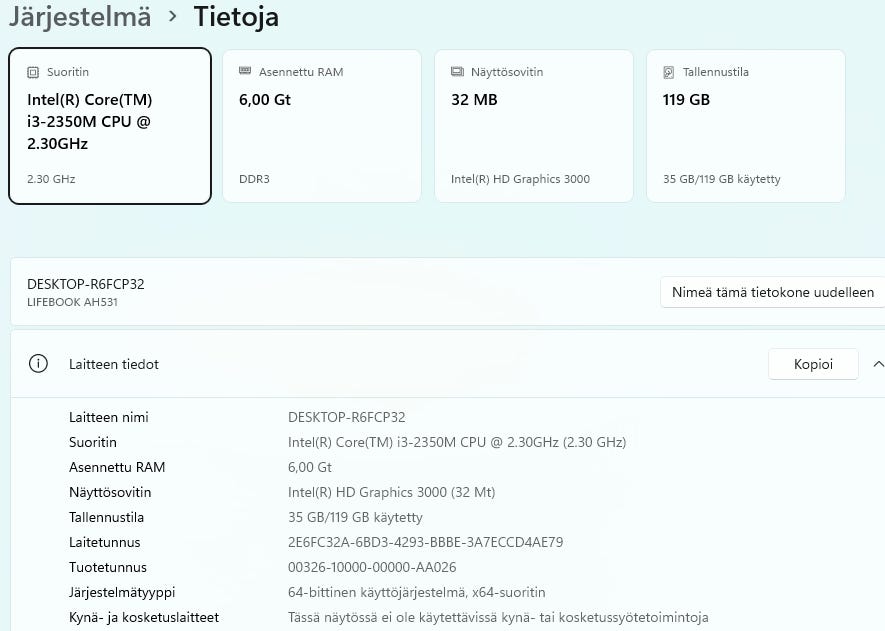Click the Asennettu RAM row label in device details

point(117,467)
